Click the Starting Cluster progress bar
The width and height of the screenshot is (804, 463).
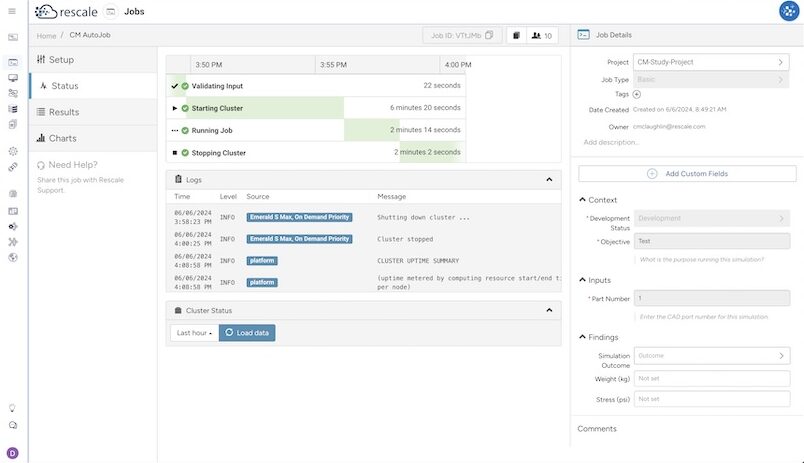pos(265,108)
